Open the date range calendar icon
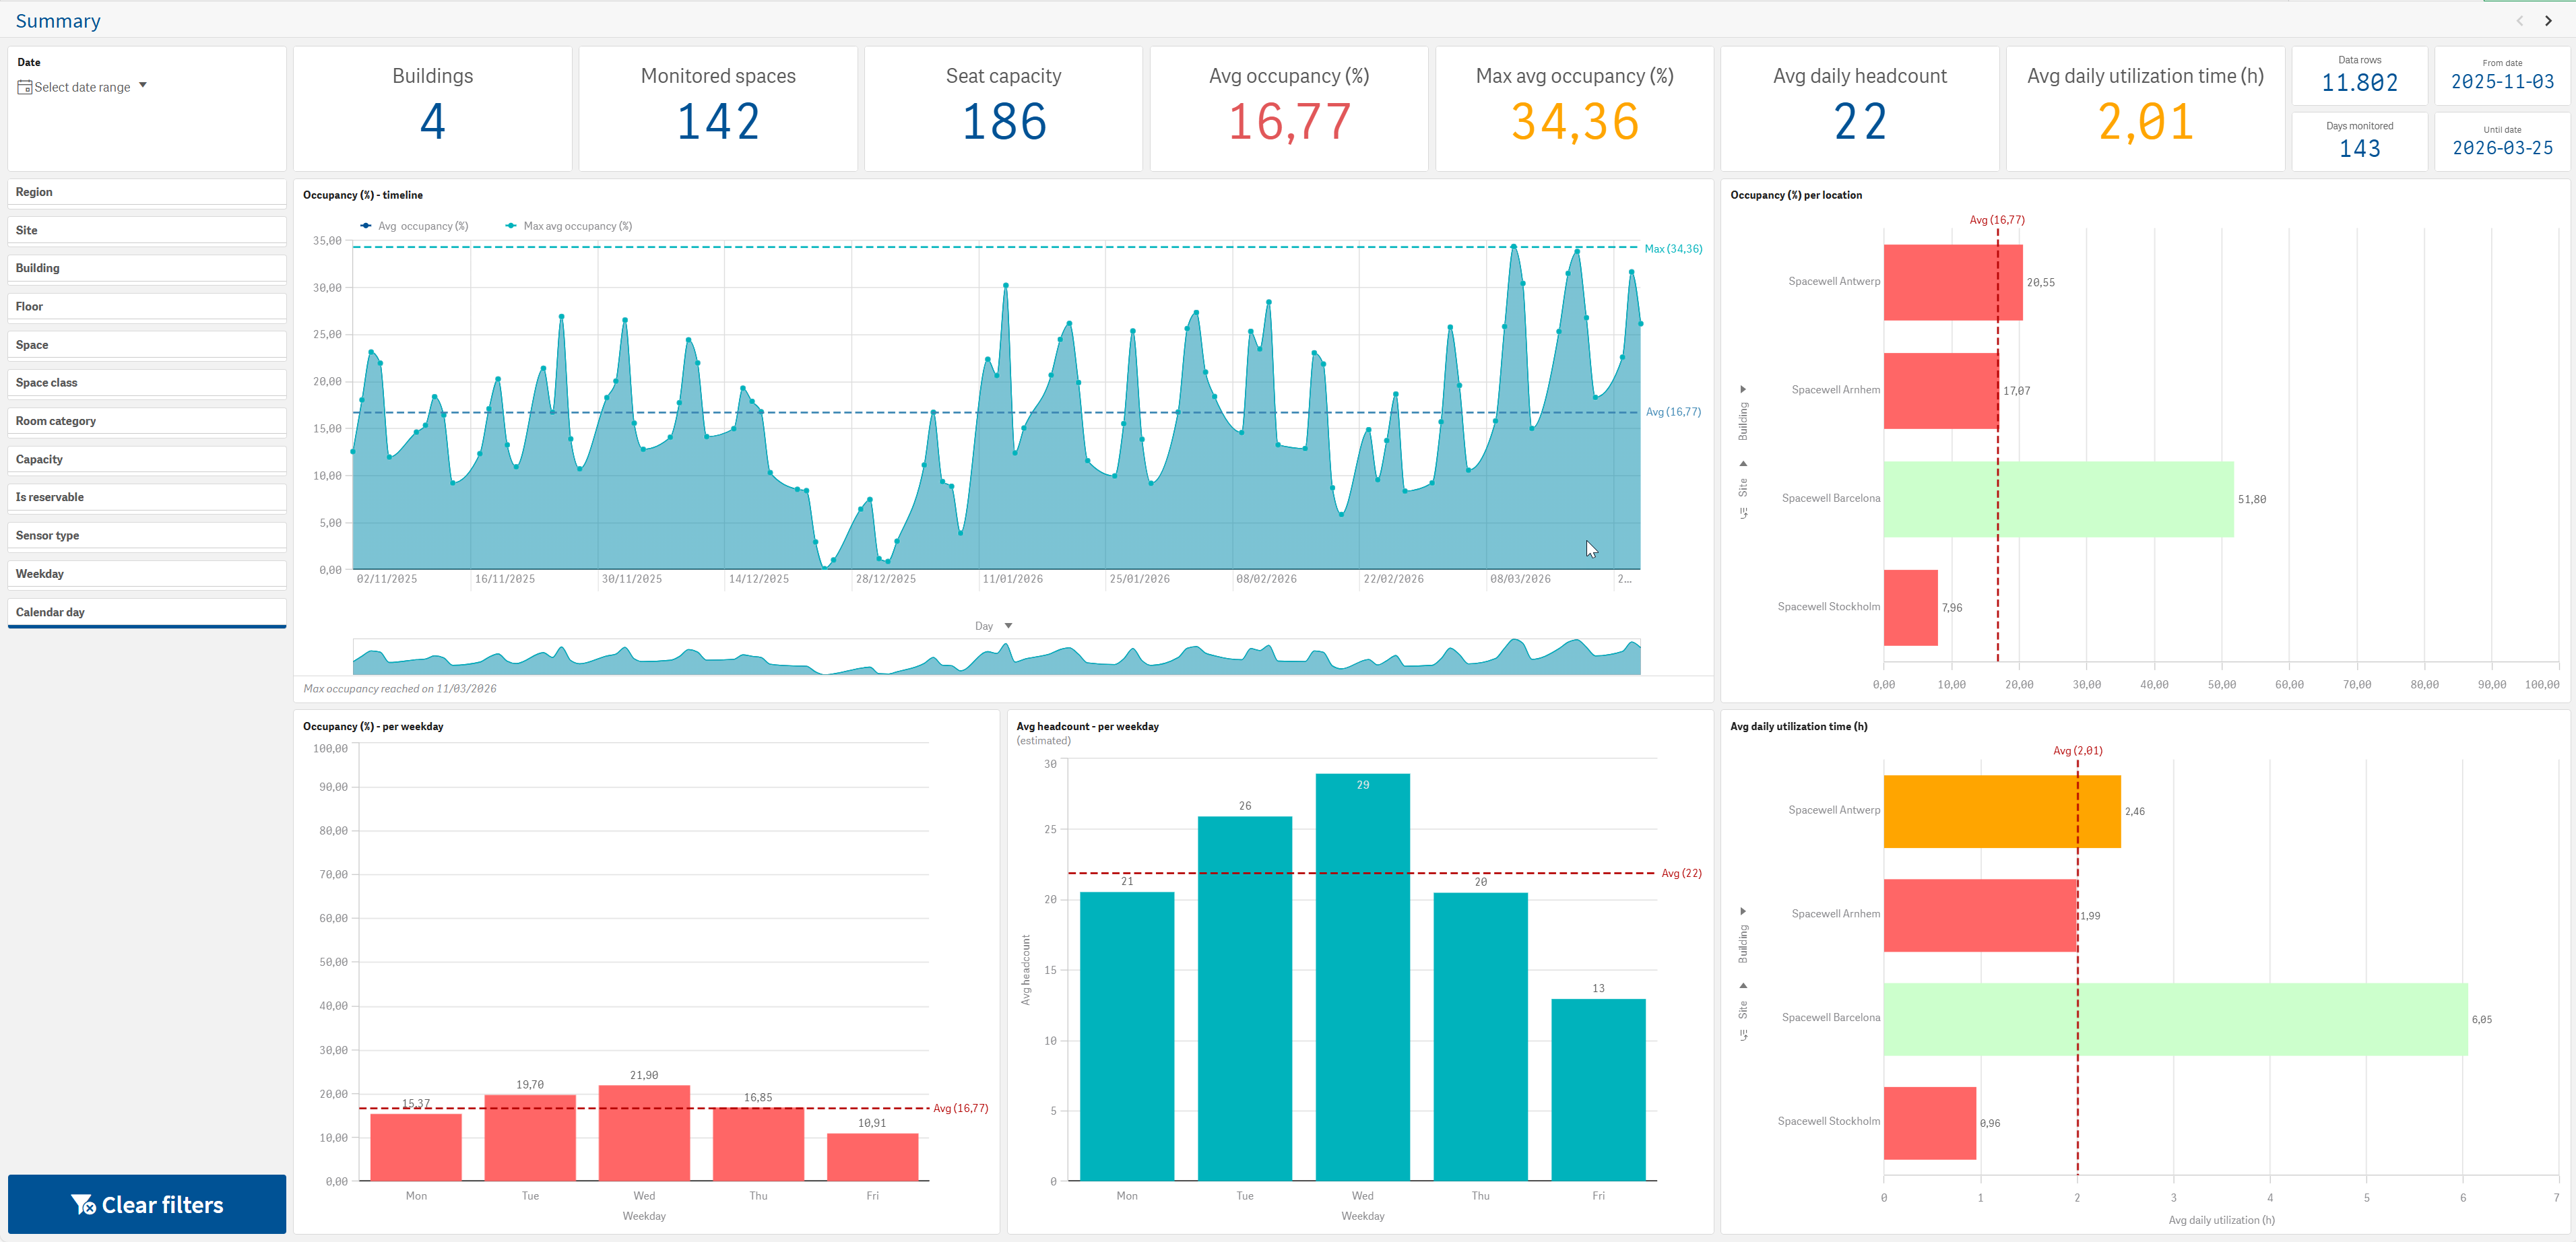The height and width of the screenshot is (1242, 2576). pos(25,87)
